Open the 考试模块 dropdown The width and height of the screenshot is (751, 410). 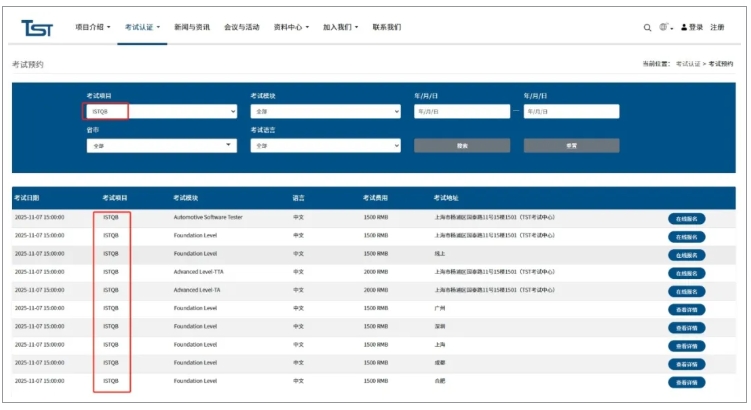click(x=327, y=112)
